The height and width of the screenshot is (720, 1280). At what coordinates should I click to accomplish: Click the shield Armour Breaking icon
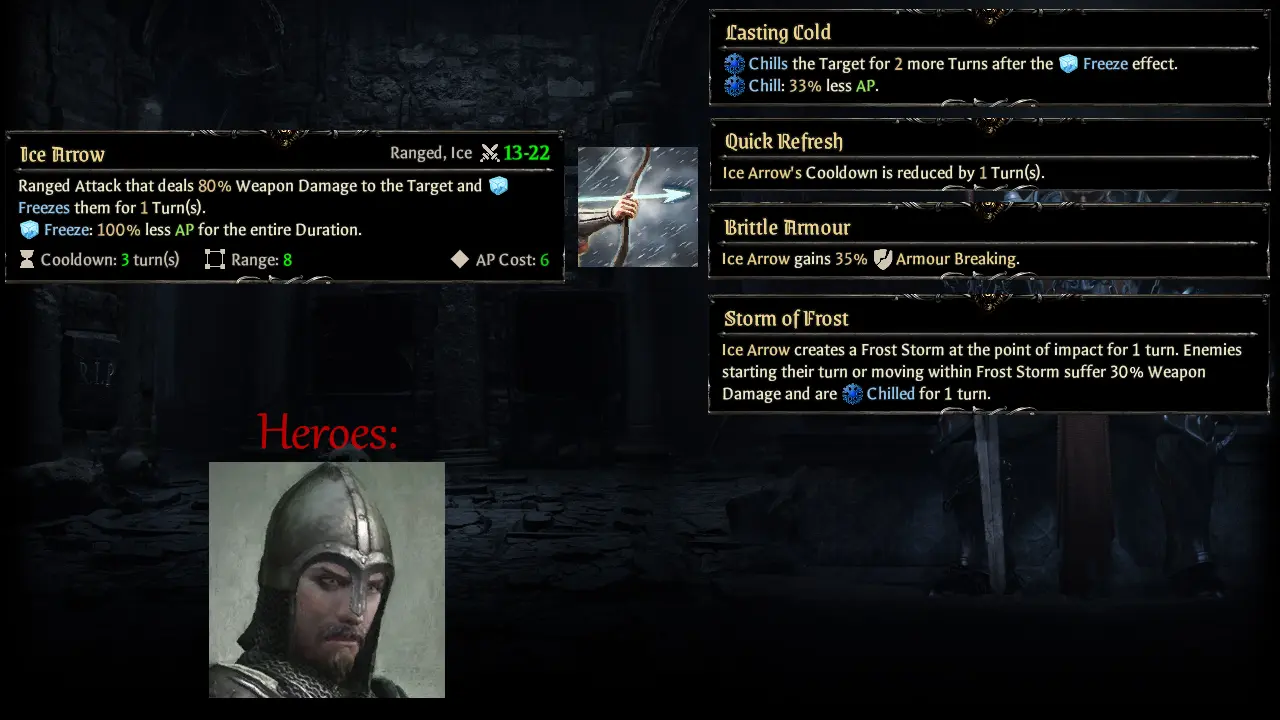[882, 259]
